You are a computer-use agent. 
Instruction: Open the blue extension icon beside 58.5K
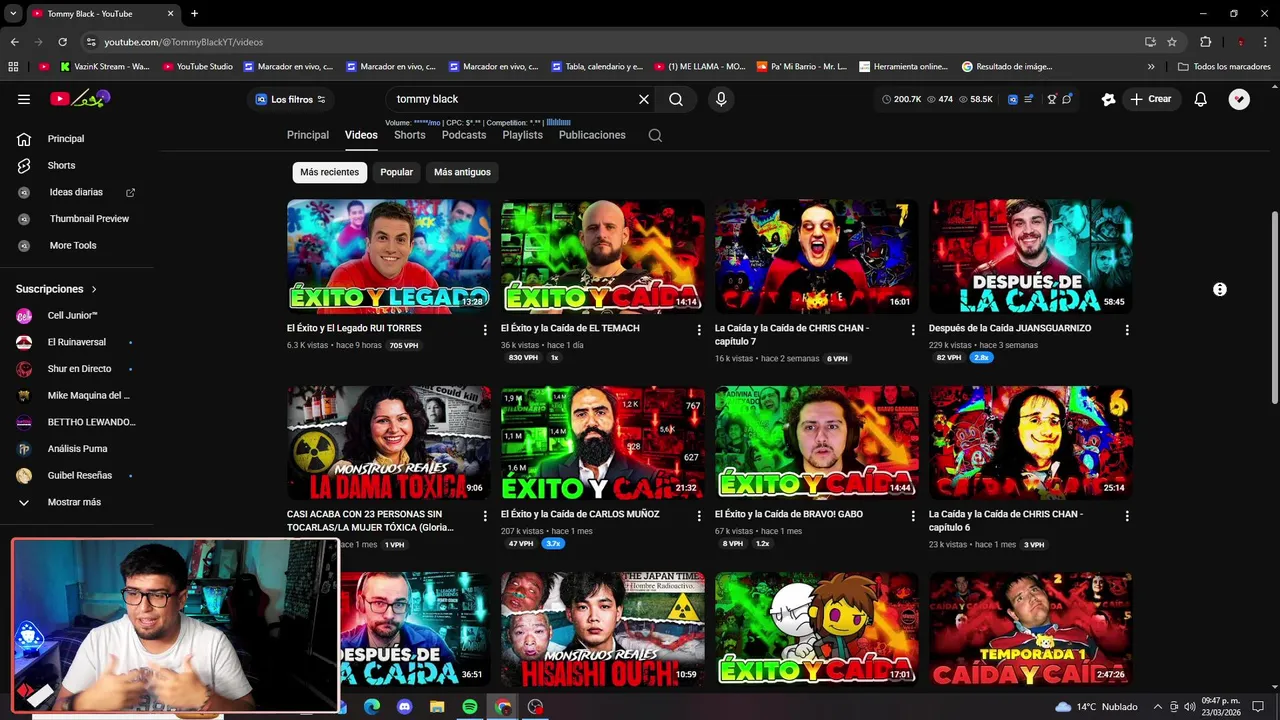(1012, 99)
